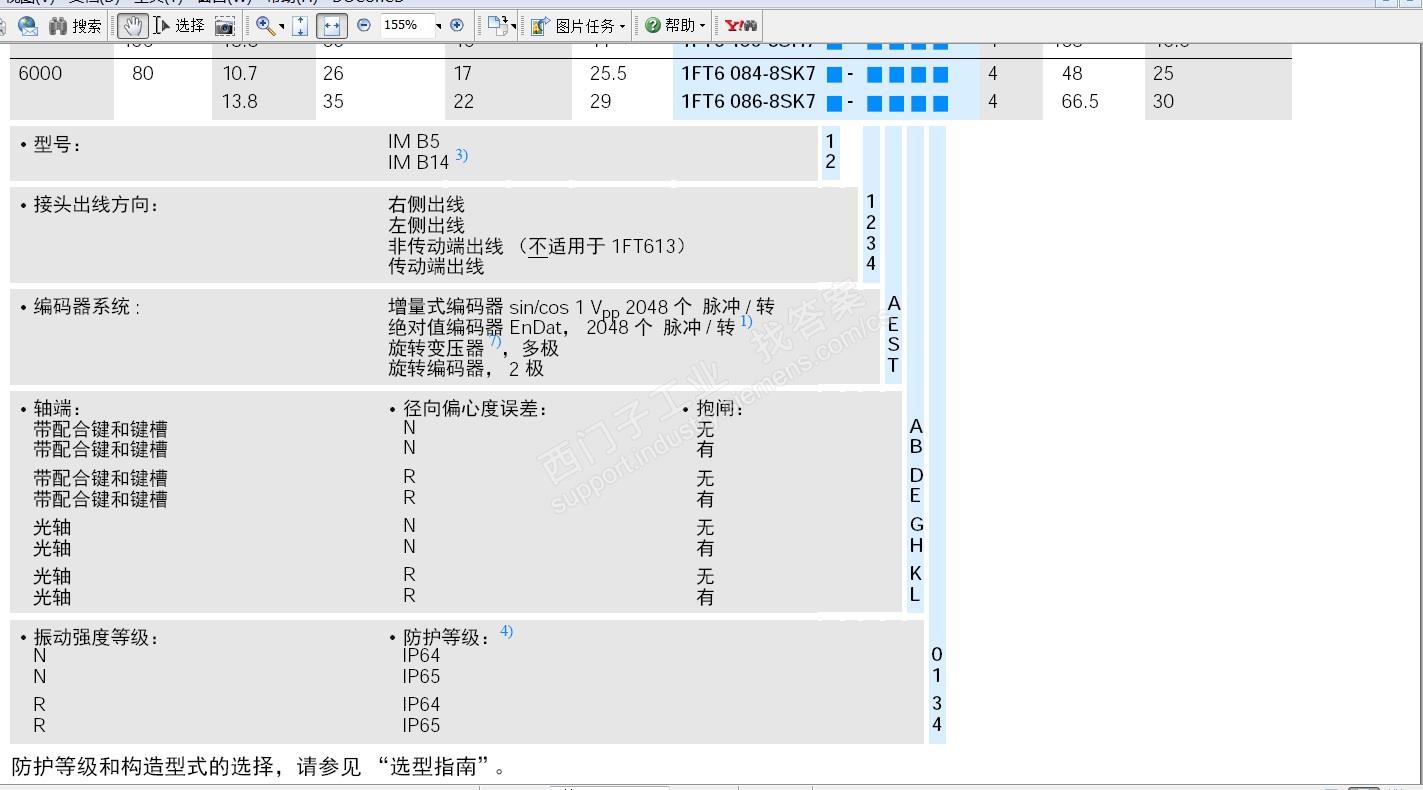
Task: Click the 155% zoom value field
Action: tap(405, 25)
